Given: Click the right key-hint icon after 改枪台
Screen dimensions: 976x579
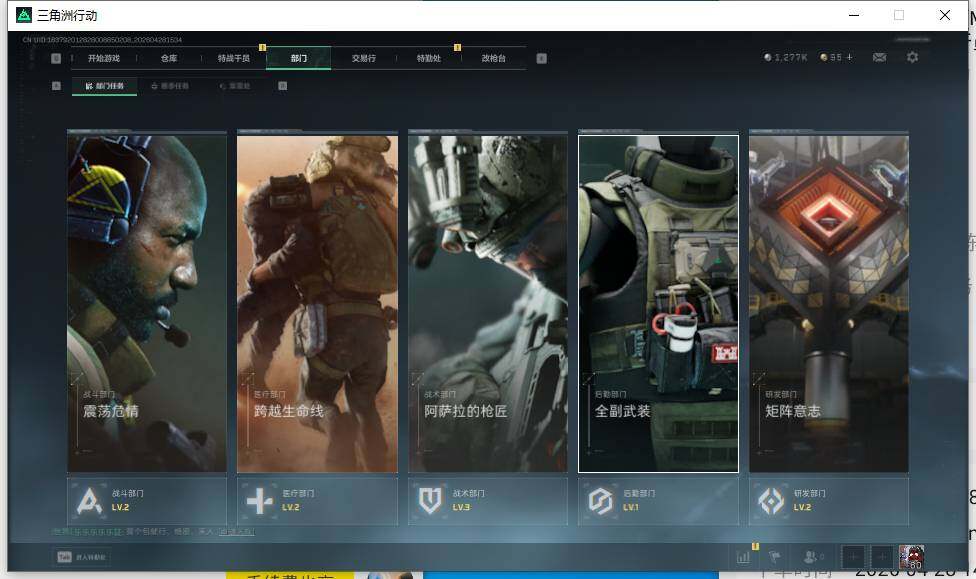Looking at the screenshot, I should (542, 59).
